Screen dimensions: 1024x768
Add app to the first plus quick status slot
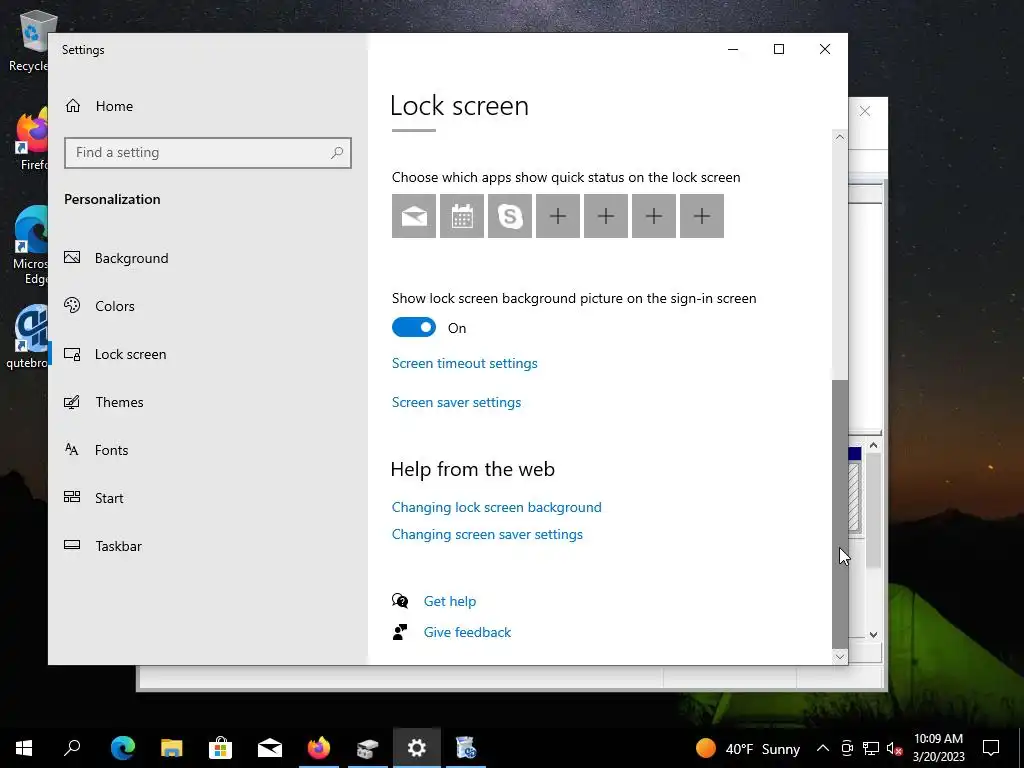pos(558,216)
